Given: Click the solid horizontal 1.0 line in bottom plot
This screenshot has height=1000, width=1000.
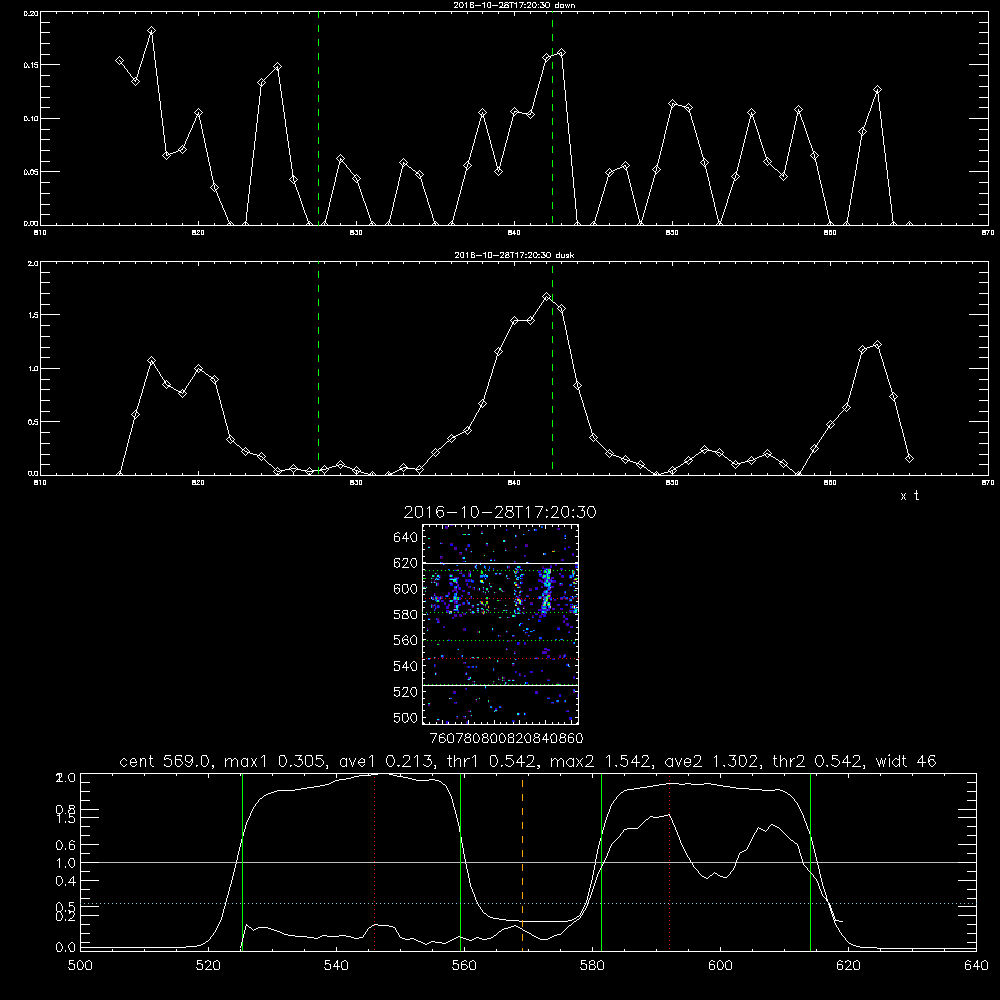Looking at the screenshot, I should tap(528, 862).
